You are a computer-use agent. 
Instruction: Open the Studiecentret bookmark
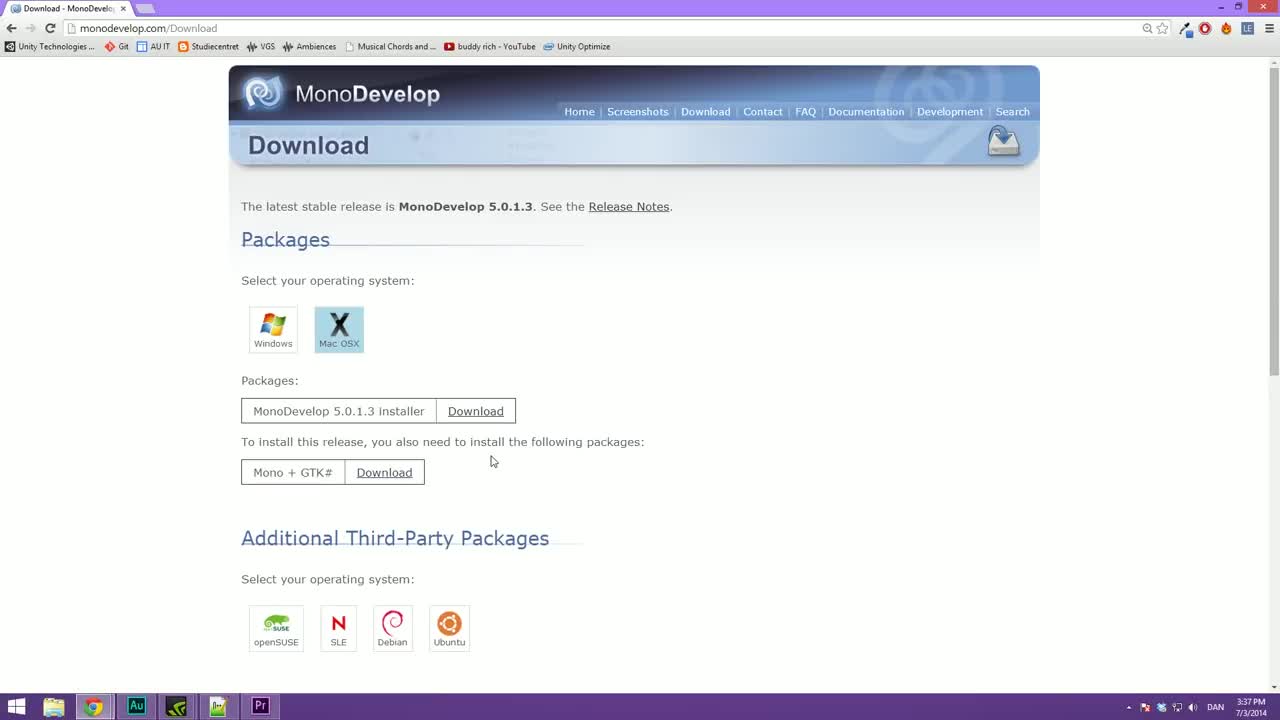click(x=209, y=47)
